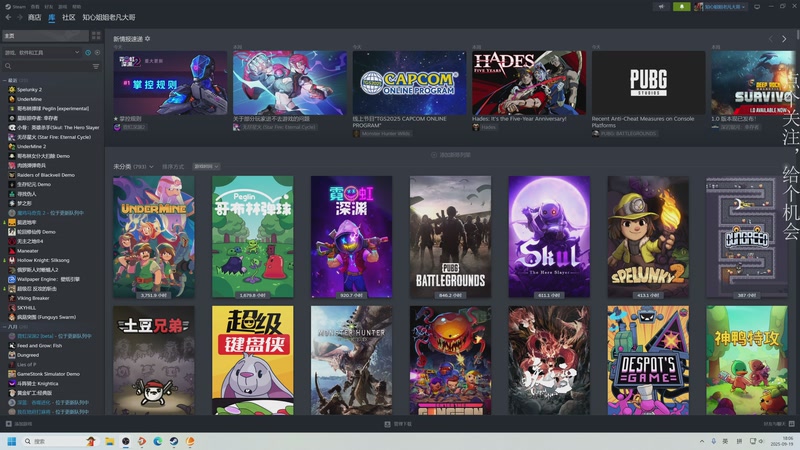Open the Capcom Online Program news card
This screenshot has height=450, width=800.
coord(409,83)
